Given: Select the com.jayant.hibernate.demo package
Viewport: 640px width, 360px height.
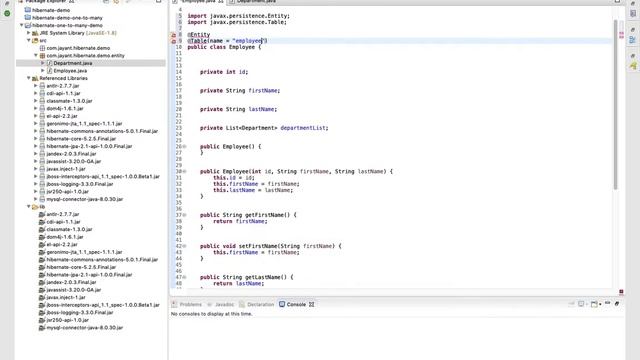Looking at the screenshot, I should 78,48.
